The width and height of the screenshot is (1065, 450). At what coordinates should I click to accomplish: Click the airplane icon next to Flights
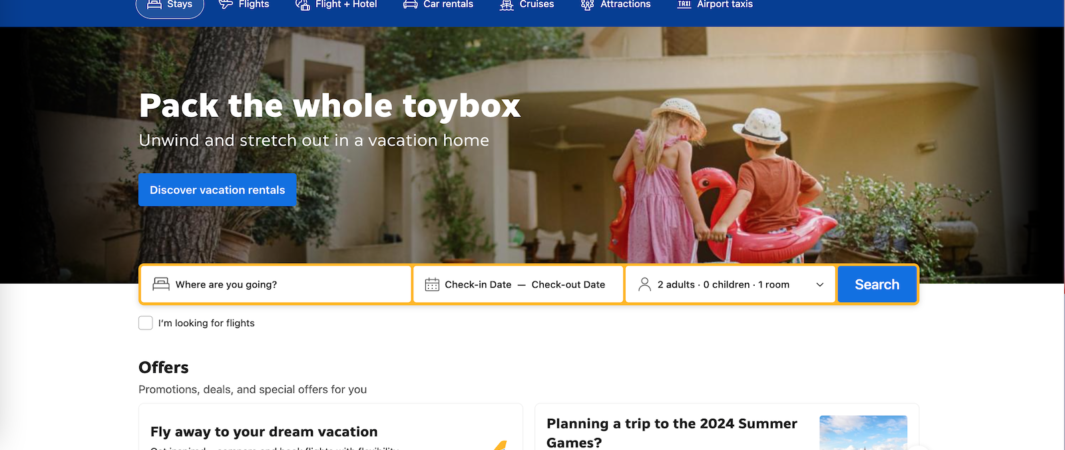[225, 4]
